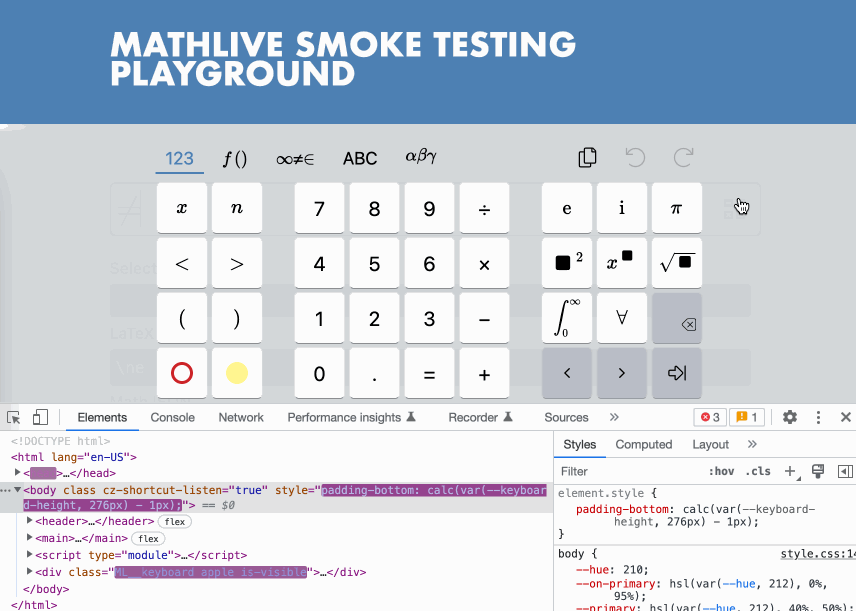Open DevTools settings gear
The height and width of the screenshot is (611, 856).
pyautogui.click(x=789, y=417)
